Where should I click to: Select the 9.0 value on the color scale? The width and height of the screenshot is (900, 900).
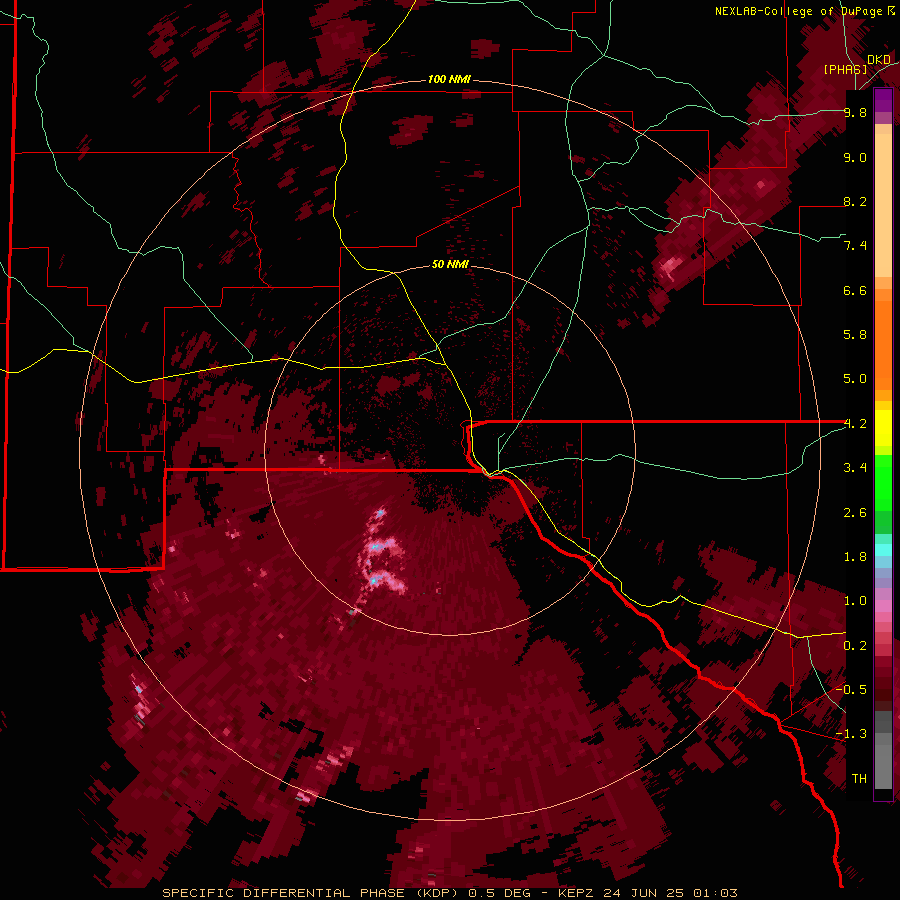click(x=855, y=157)
